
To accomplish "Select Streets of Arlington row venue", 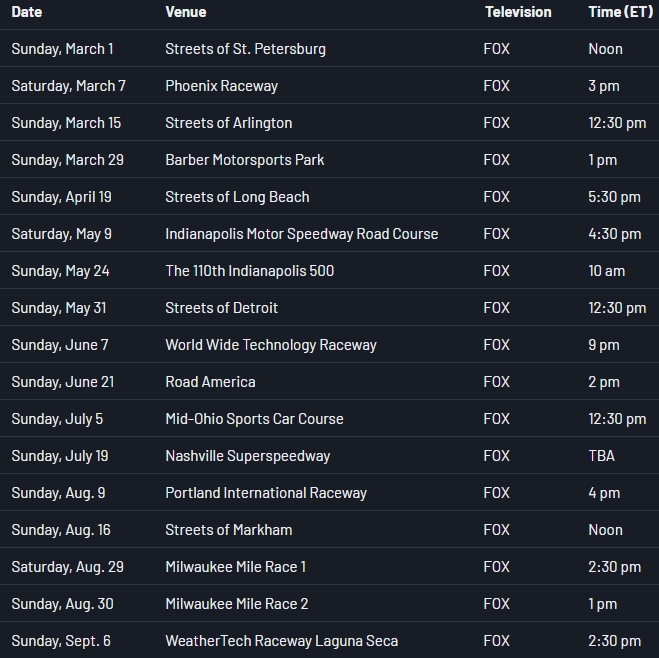I will click(x=229, y=123).
